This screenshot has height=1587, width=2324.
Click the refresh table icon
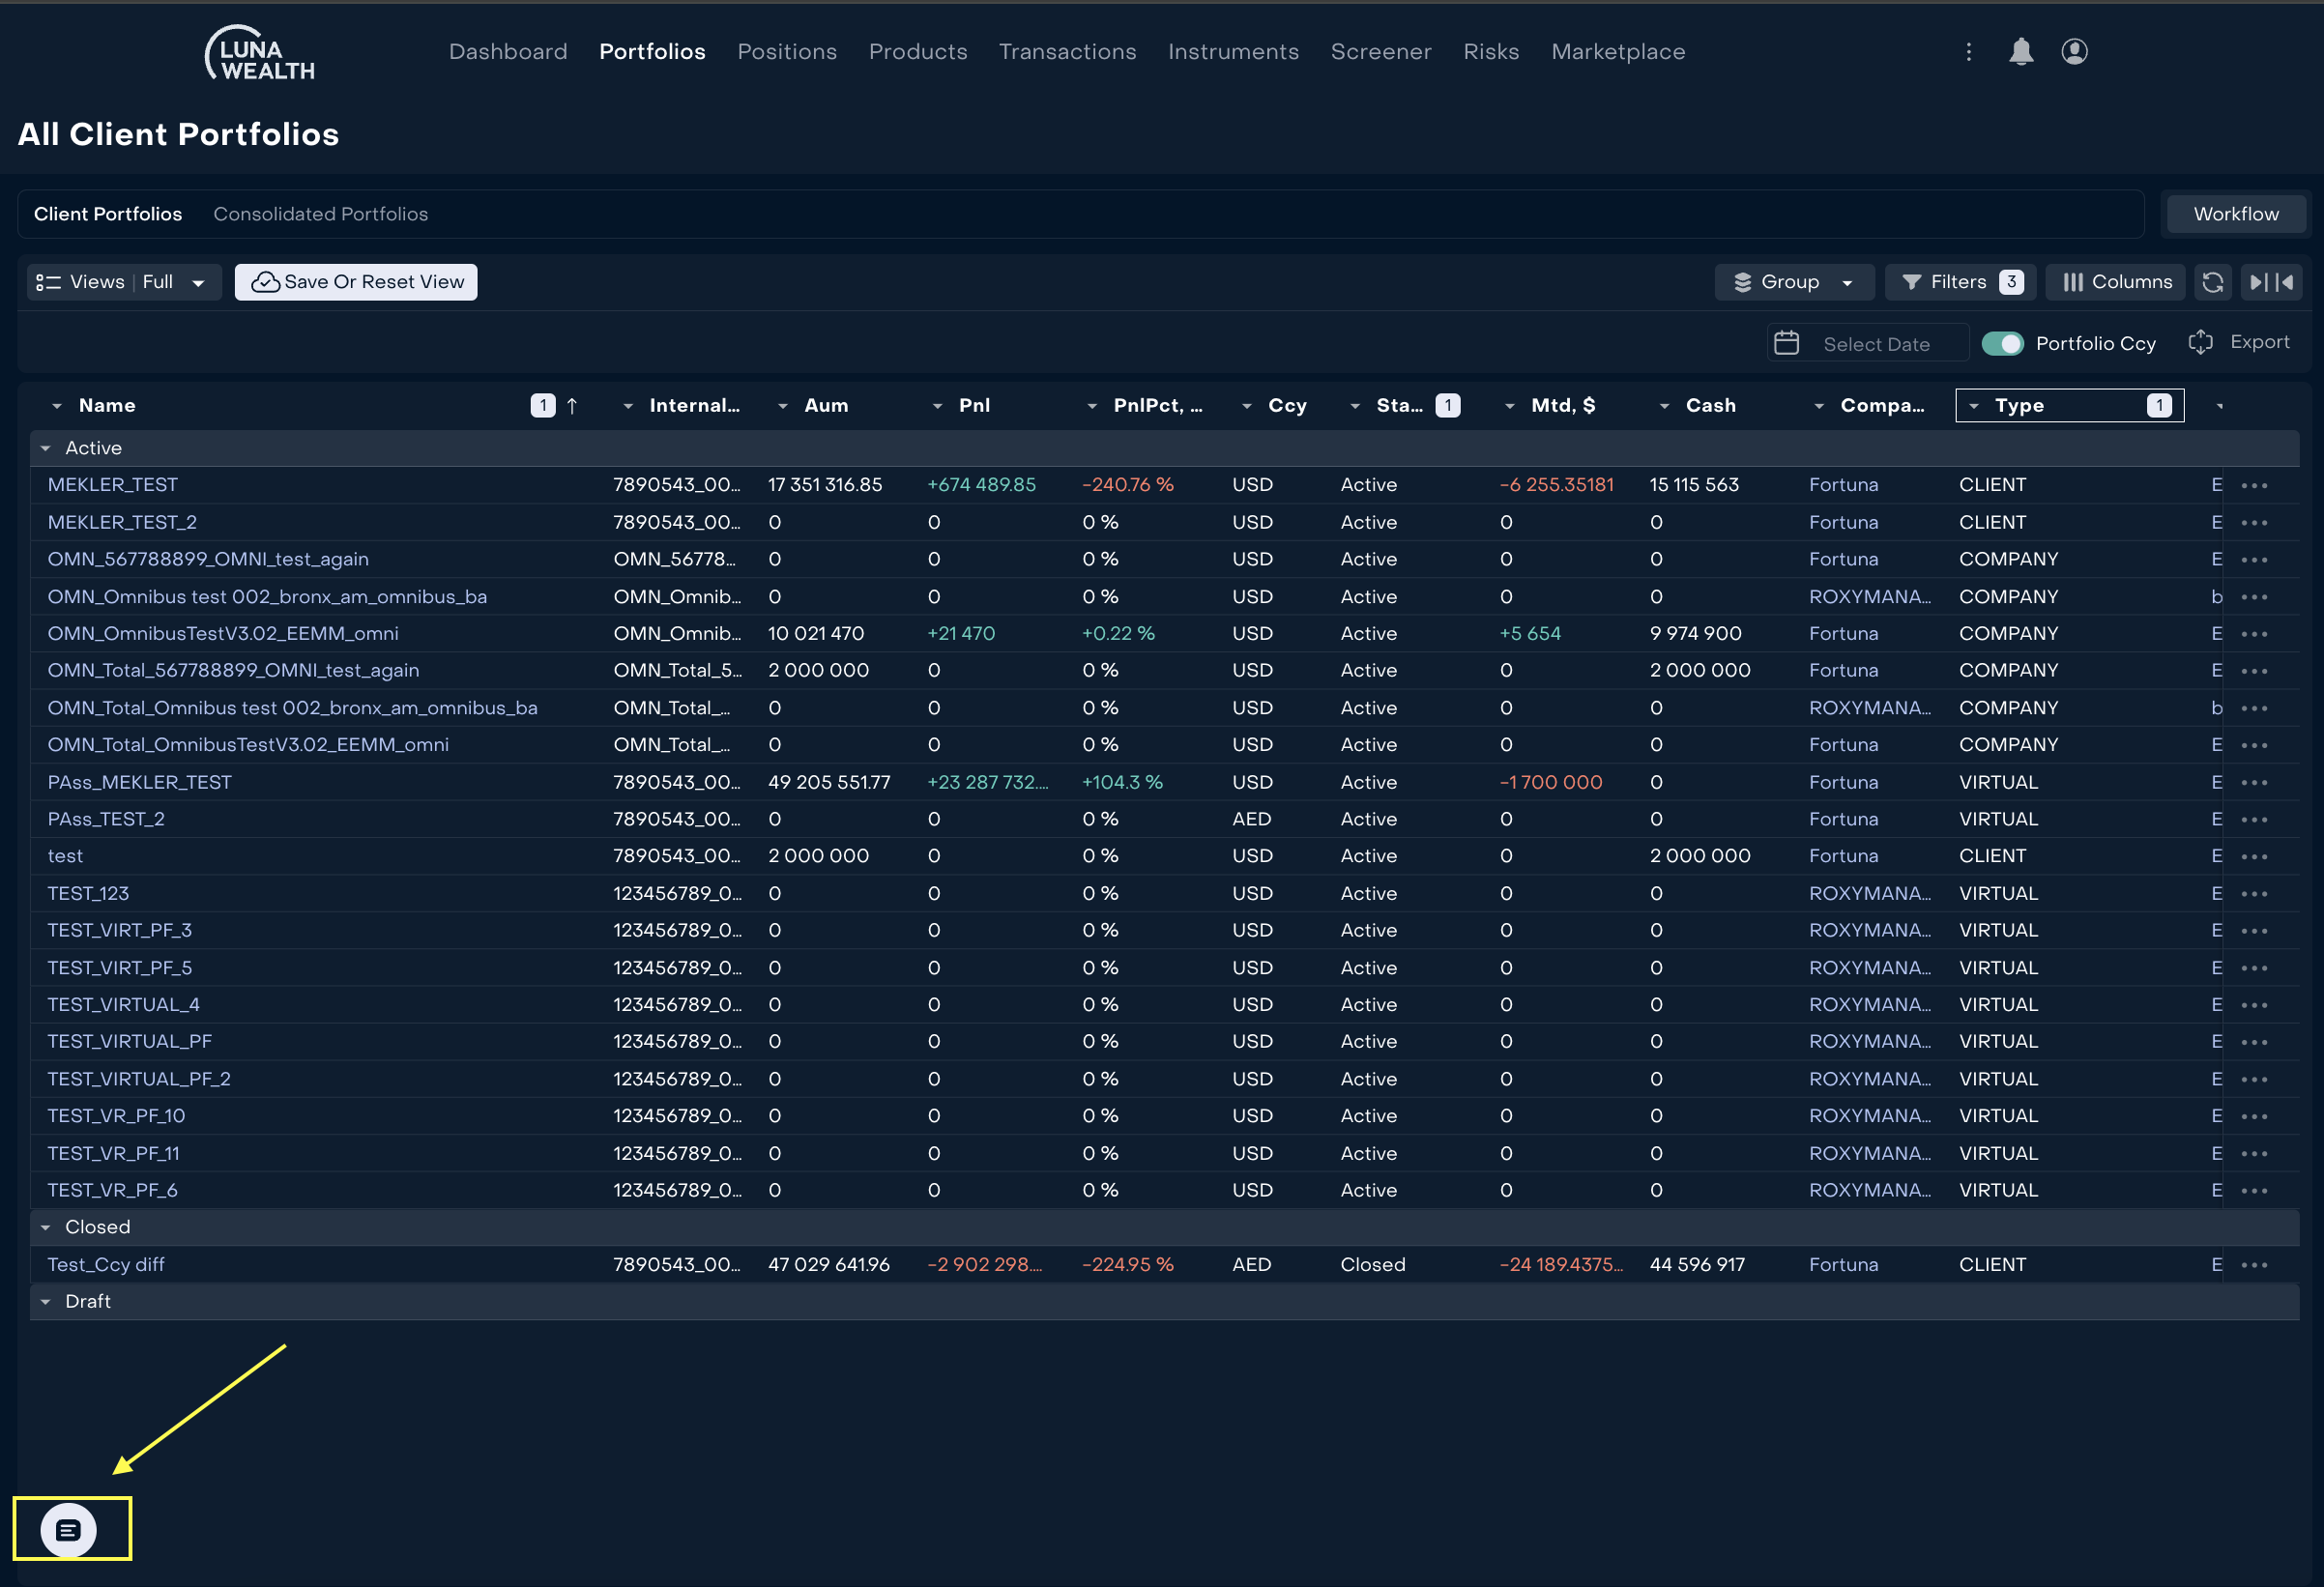pos(2212,282)
